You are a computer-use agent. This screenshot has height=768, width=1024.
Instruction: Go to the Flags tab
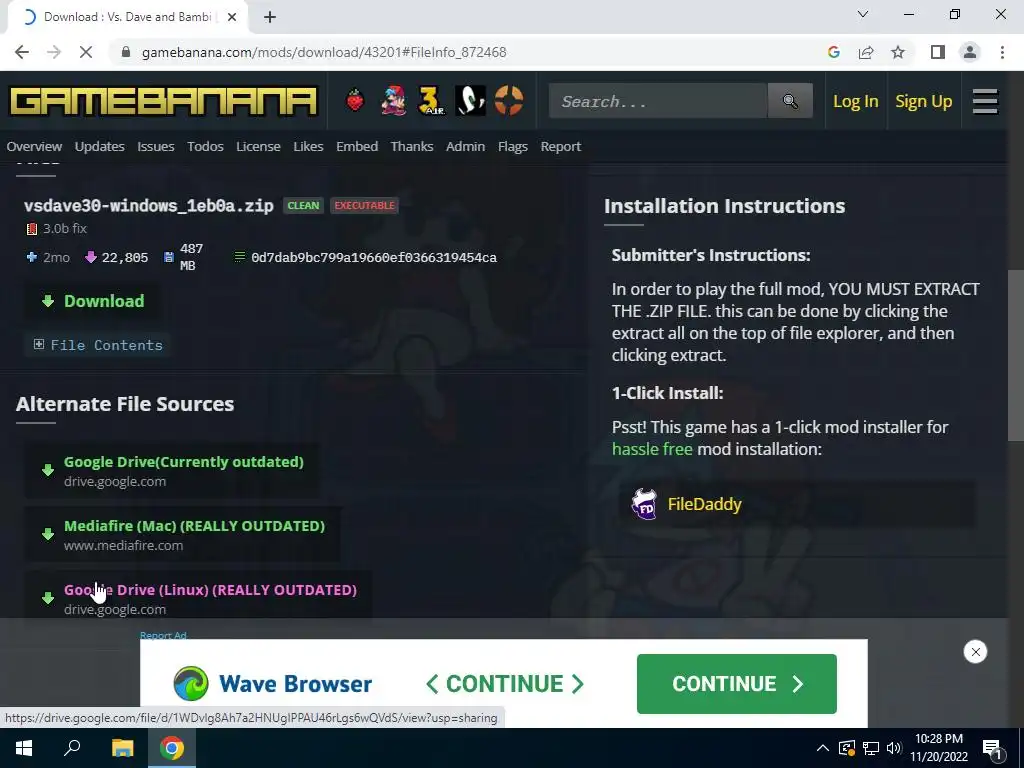[513, 146]
